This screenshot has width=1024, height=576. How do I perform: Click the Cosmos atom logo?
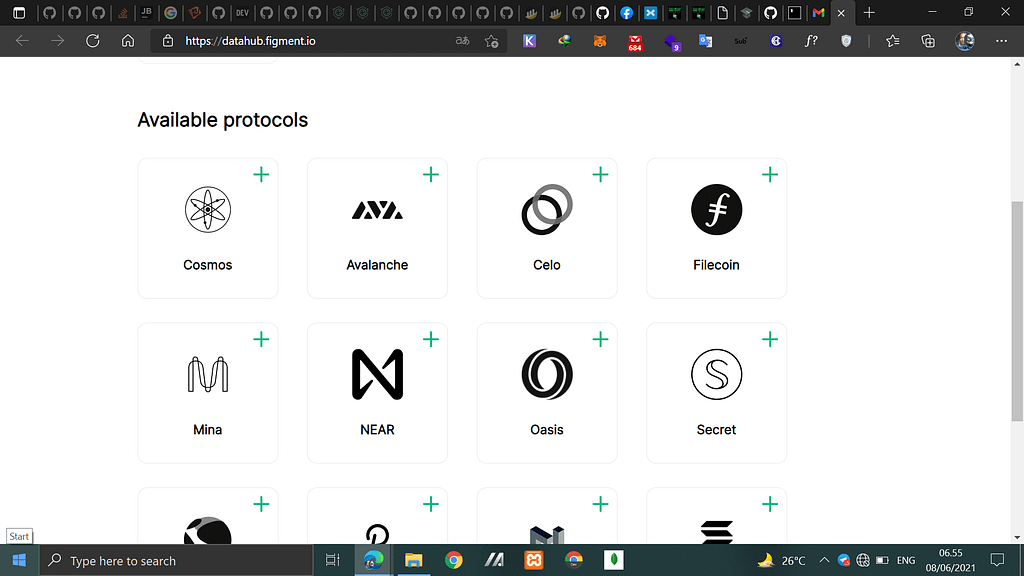click(x=208, y=210)
